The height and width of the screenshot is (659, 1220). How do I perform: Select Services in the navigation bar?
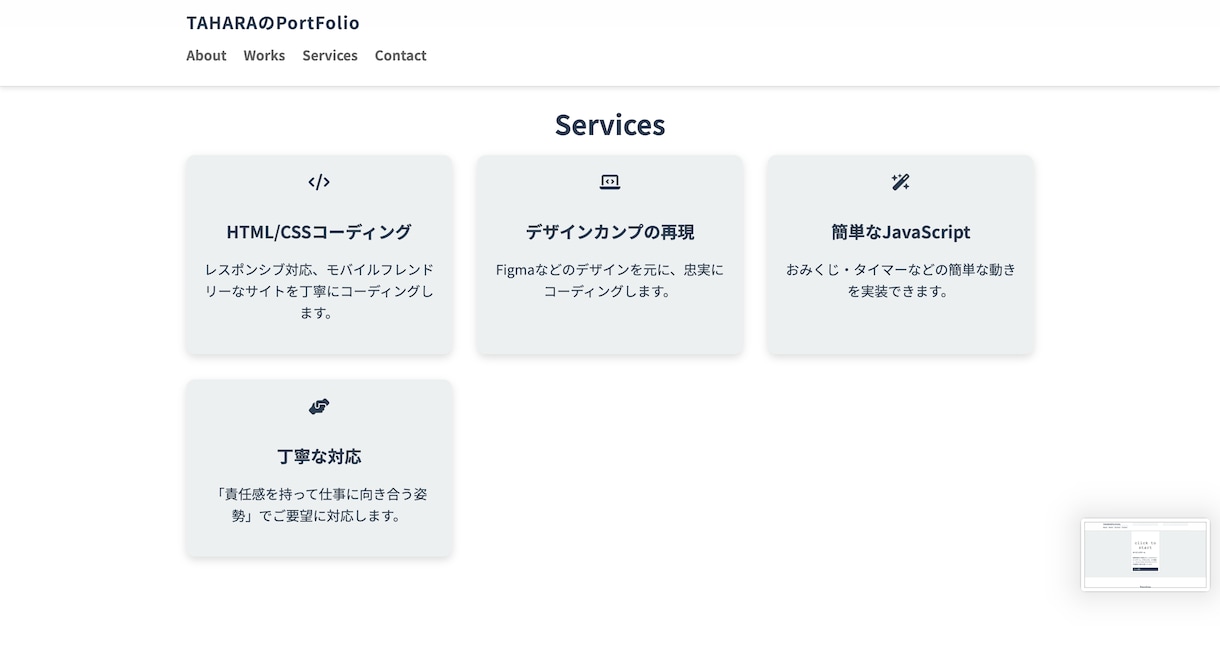[x=330, y=56]
